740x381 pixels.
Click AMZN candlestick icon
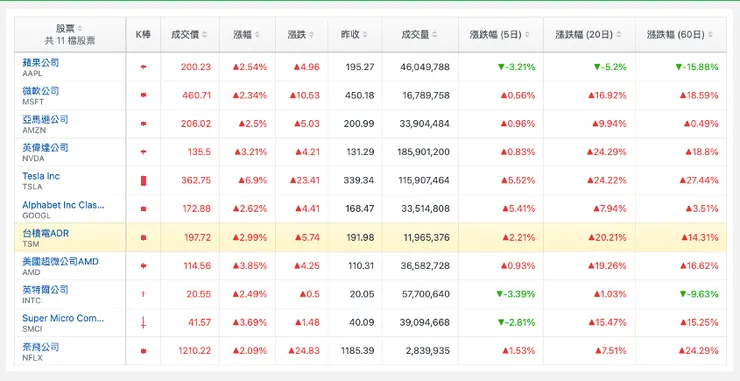point(143,124)
